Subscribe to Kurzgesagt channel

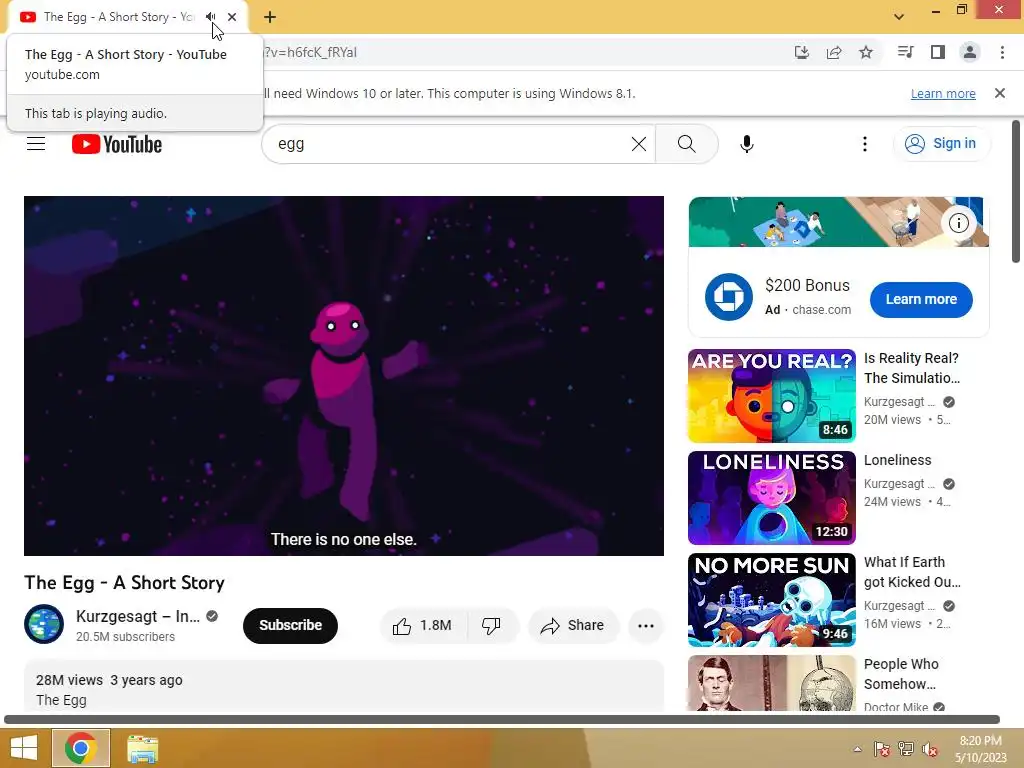tap(290, 625)
